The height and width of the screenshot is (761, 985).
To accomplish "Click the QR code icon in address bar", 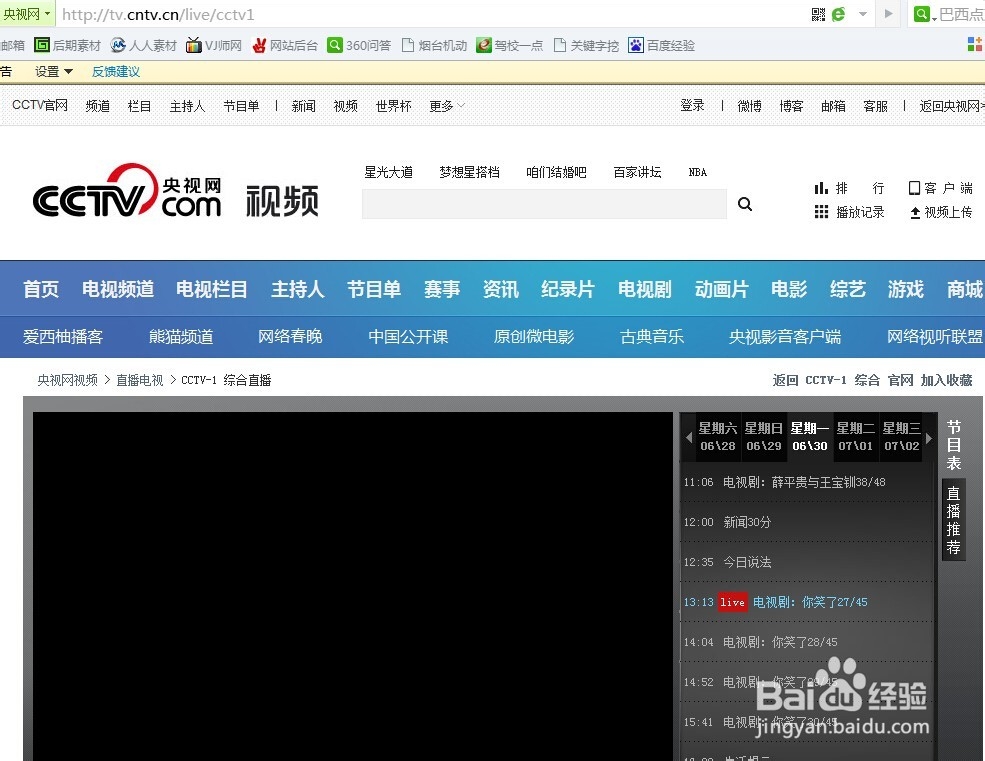I will (818, 14).
